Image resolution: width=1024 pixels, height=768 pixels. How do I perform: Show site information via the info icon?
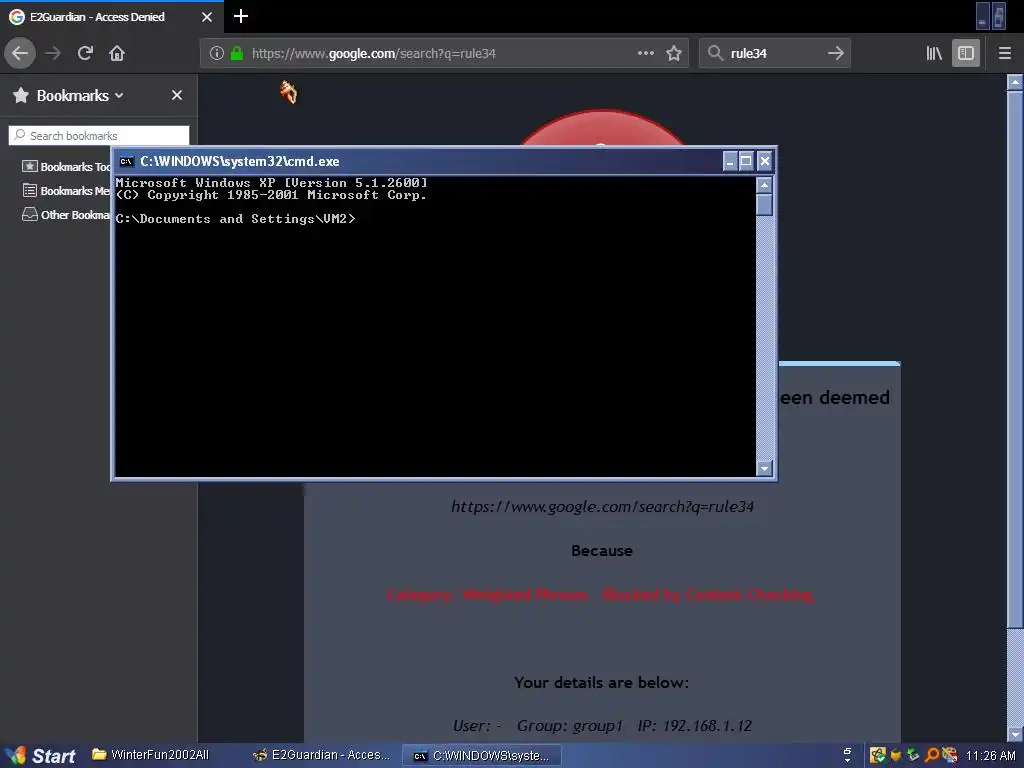217,53
